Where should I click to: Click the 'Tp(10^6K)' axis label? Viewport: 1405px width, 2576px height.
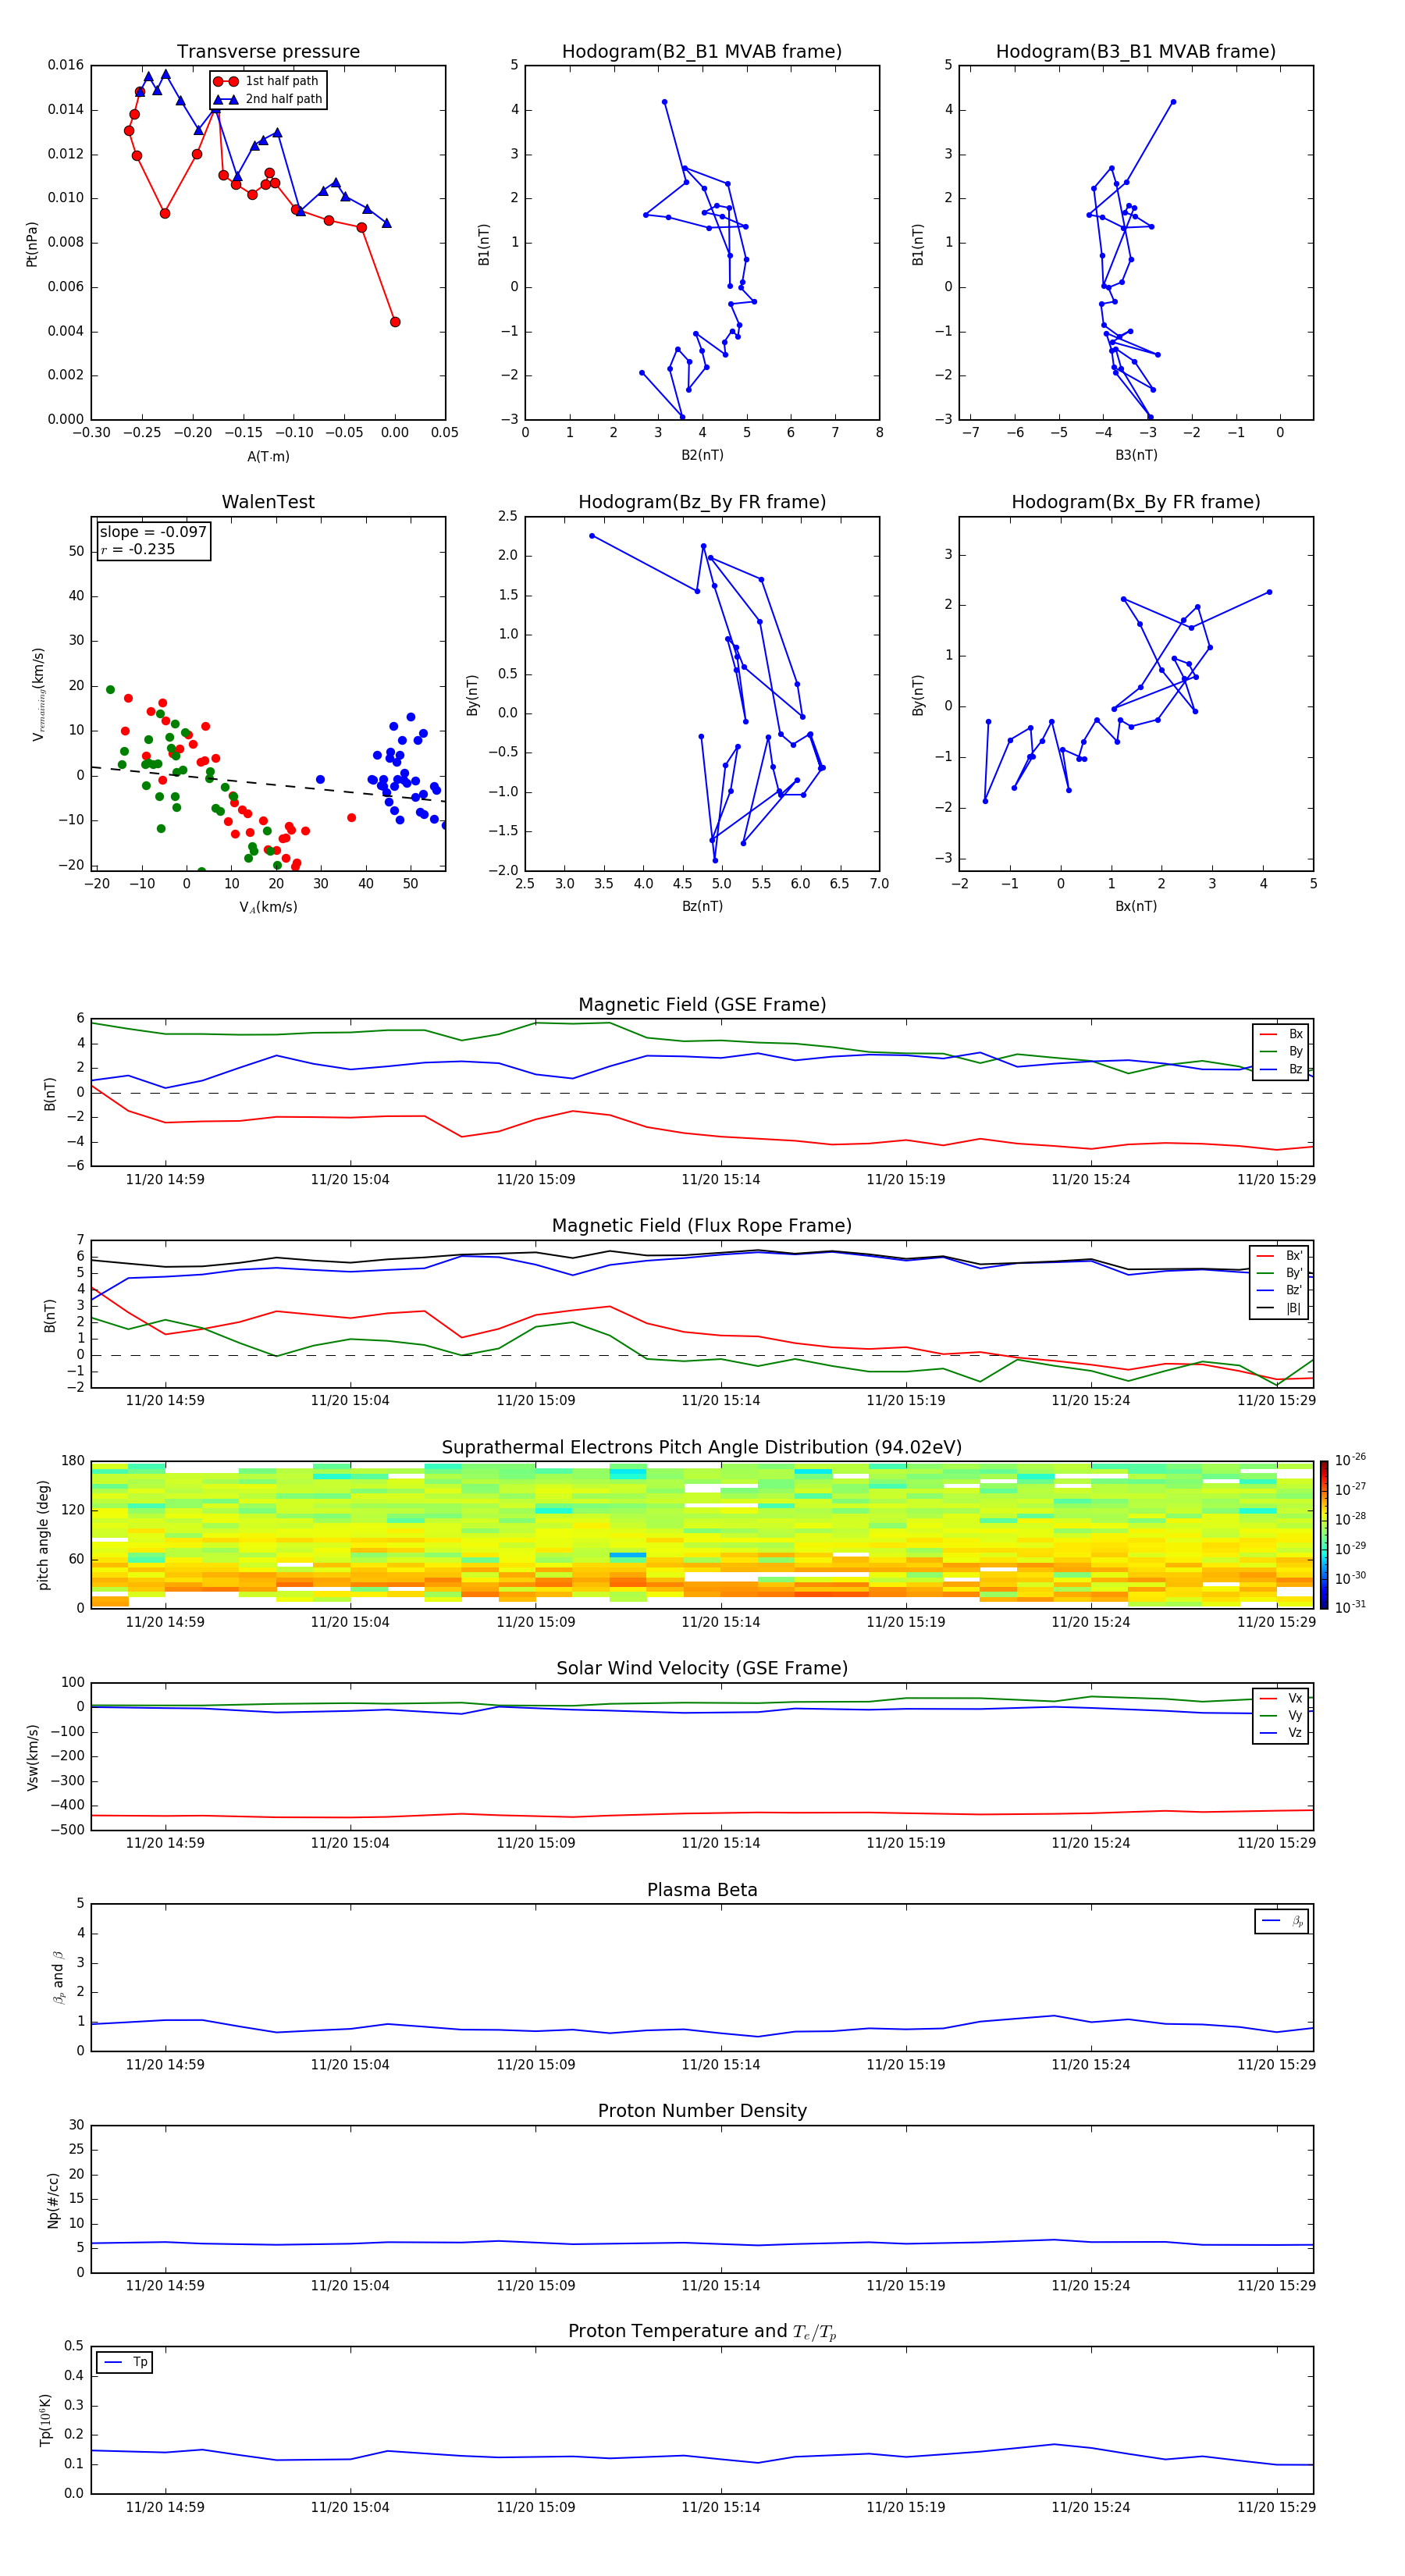click(x=45, y=2420)
